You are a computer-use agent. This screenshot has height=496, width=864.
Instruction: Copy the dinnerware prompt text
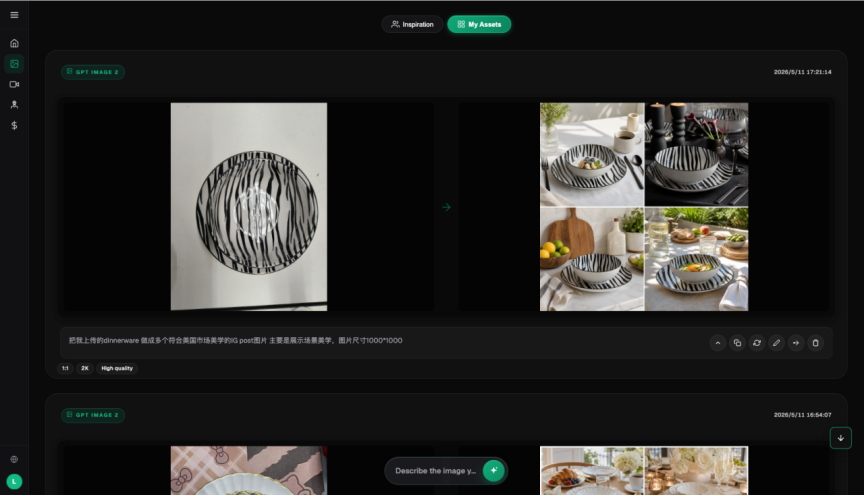click(737, 343)
